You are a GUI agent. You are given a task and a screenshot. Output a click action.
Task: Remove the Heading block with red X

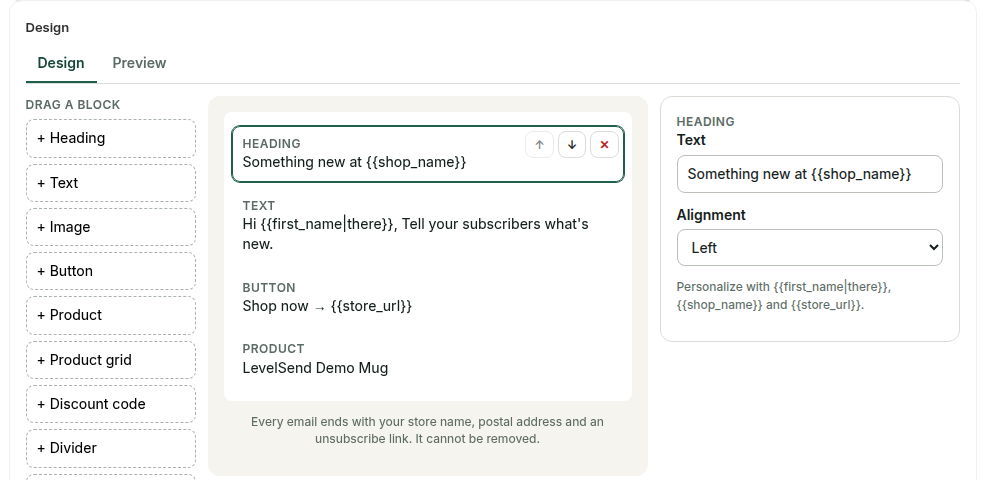pos(604,145)
